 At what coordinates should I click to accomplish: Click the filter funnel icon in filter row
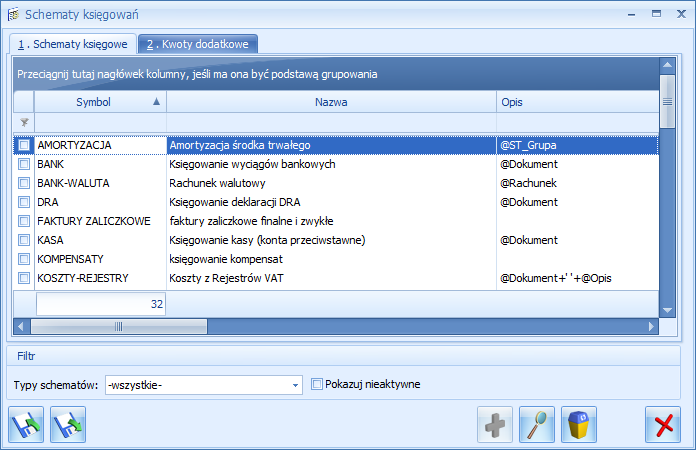[24, 122]
